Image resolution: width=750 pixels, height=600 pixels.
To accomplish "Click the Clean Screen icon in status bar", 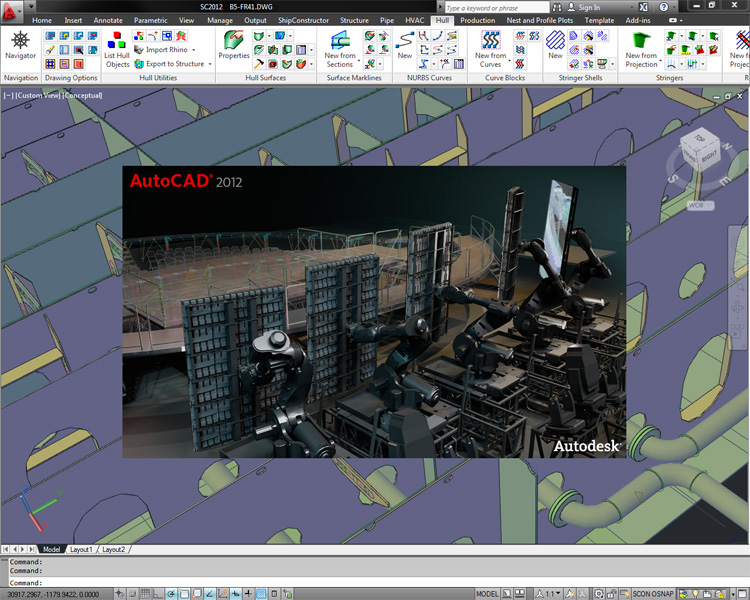I will pos(740,594).
